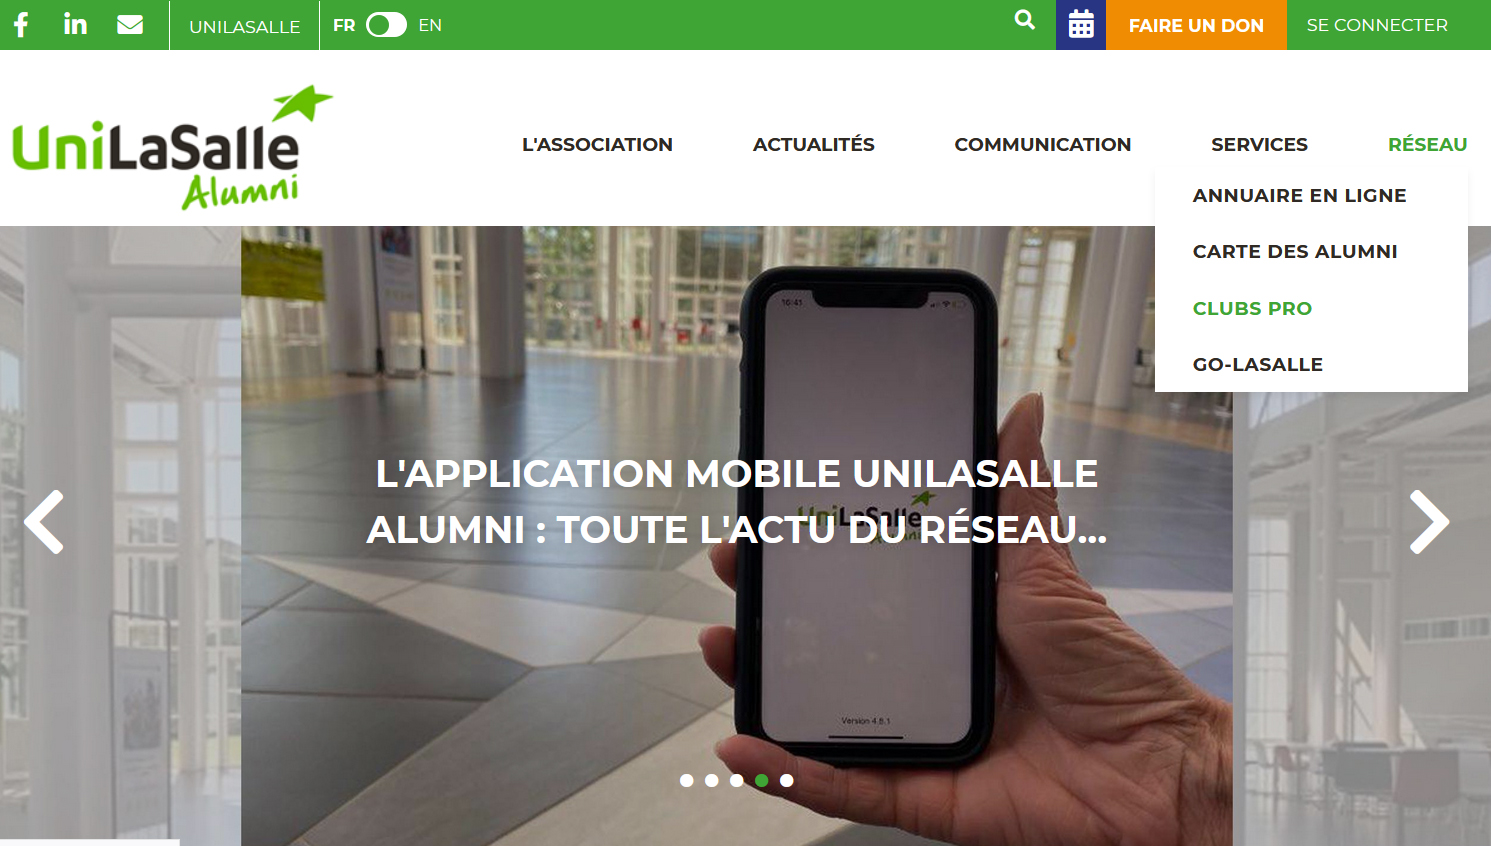Open the calendar events icon
Viewport: 1491px width, 846px height.
coord(1081,25)
